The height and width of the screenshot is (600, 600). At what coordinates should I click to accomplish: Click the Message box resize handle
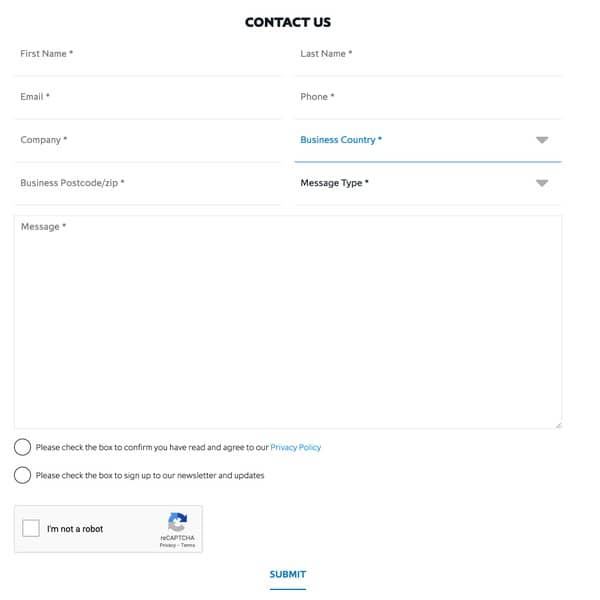point(557,425)
